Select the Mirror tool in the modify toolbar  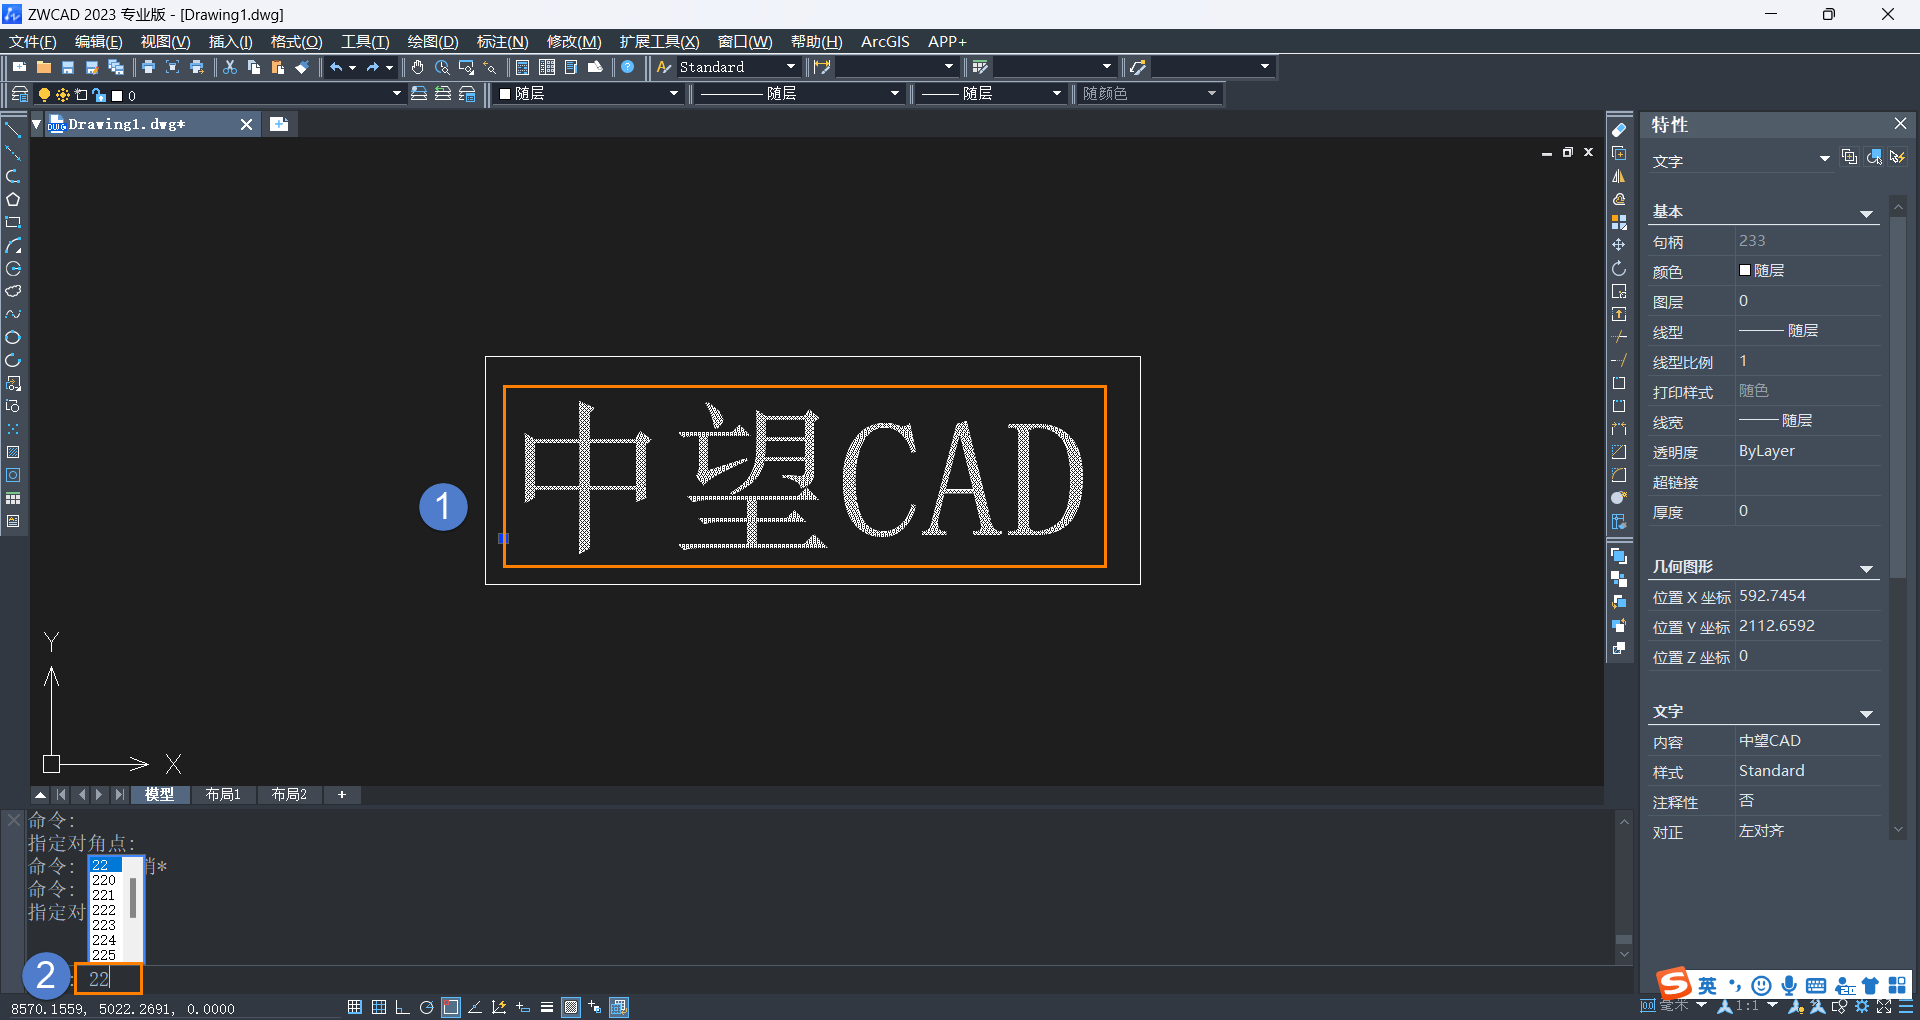coord(1619,176)
